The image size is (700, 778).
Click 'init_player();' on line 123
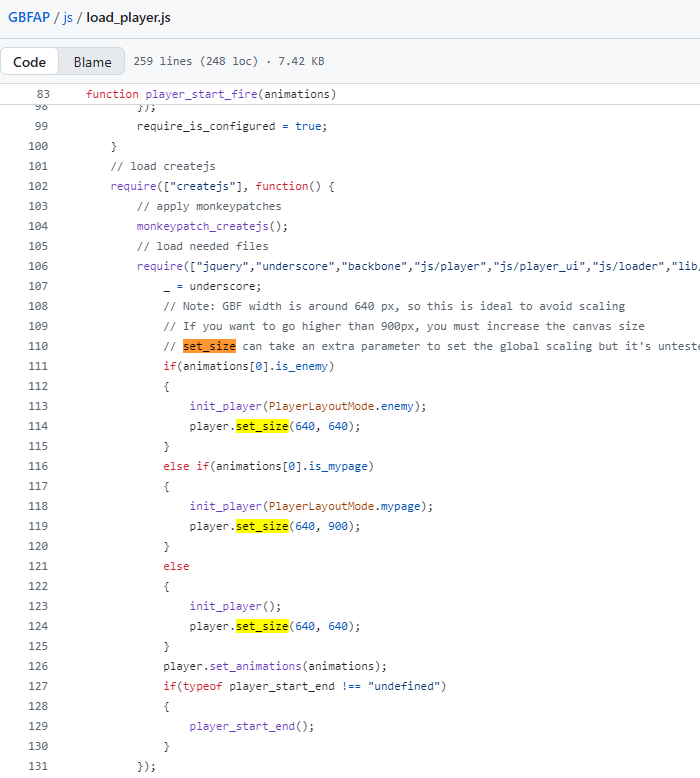(x=235, y=606)
